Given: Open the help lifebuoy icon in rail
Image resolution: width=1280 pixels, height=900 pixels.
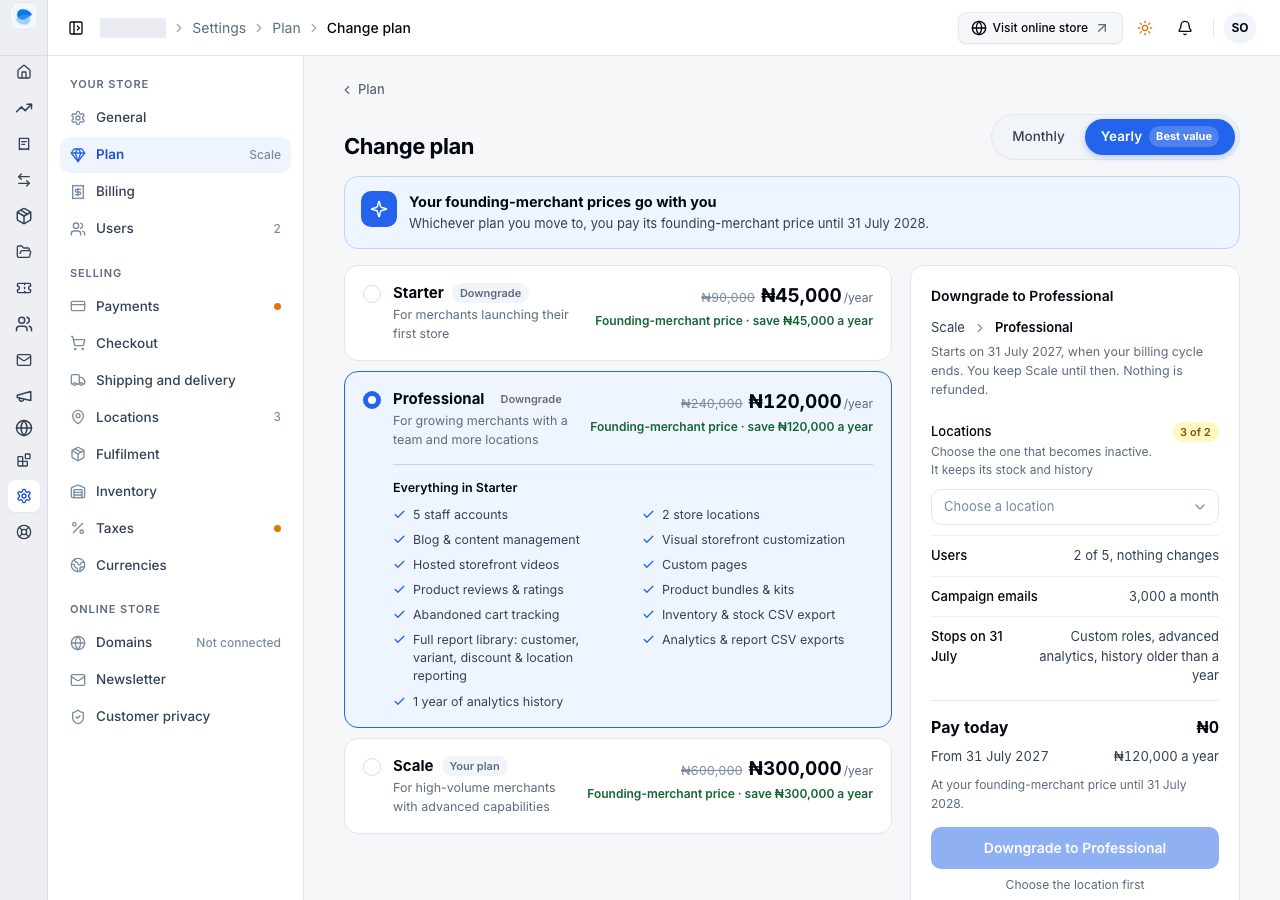Looking at the screenshot, I should 24,532.
